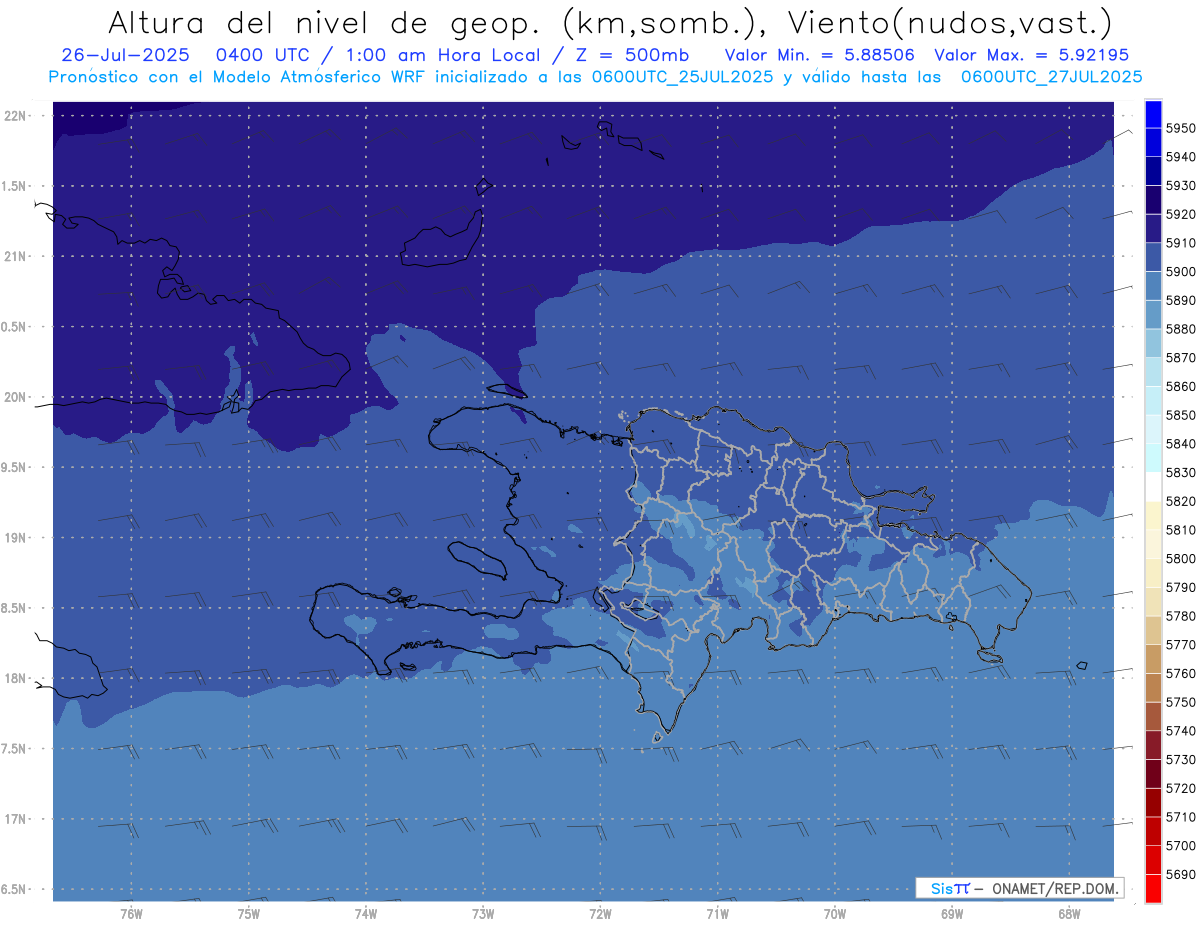Click the longitude label '68W'
This screenshot has width=1200, height=927.
(x=1069, y=914)
